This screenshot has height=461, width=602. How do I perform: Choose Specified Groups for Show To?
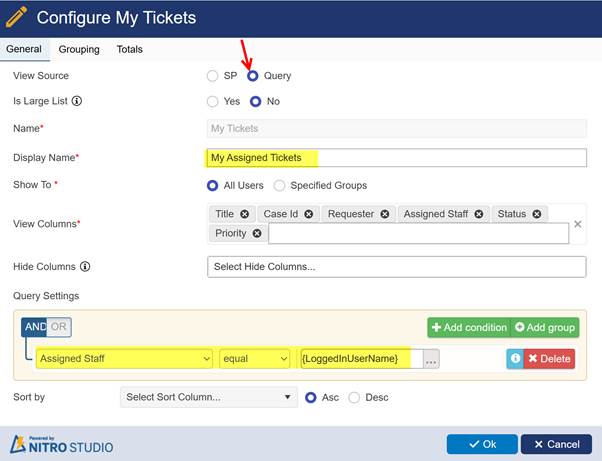pyautogui.click(x=280, y=185)
